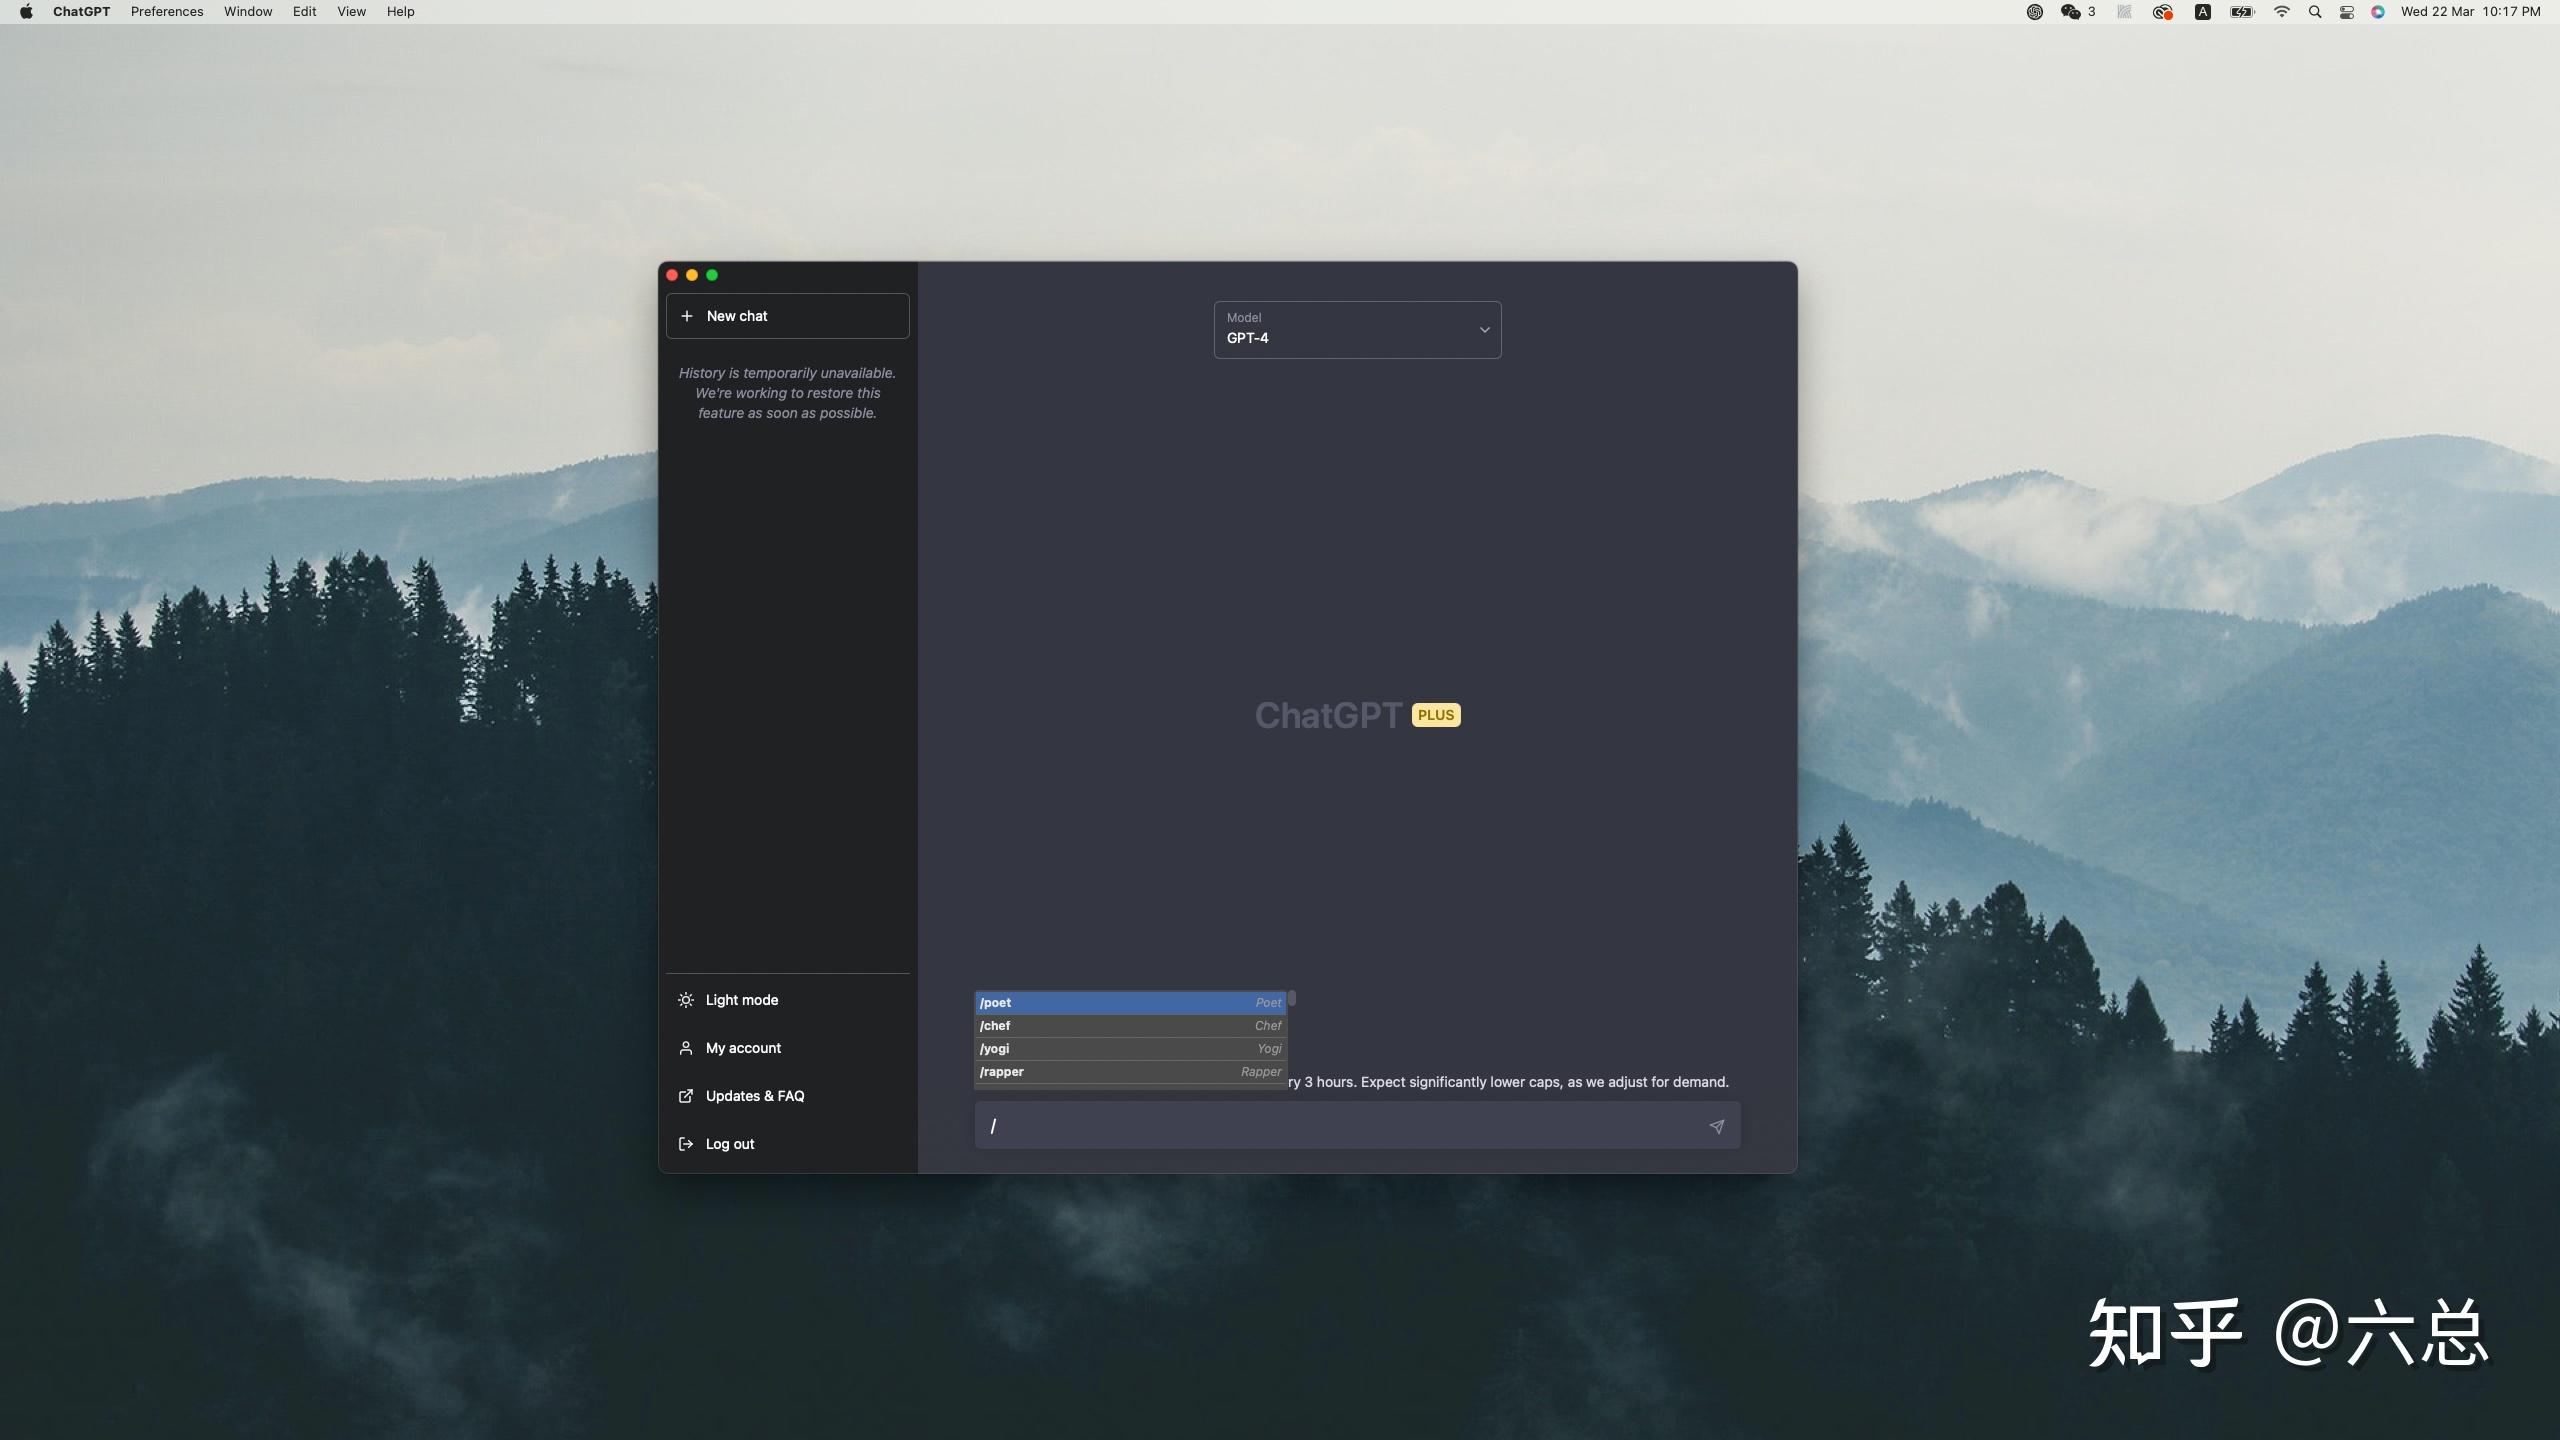Click the plus icon beside New chat
The height and width of the screenshot is (1440, 2560).
(x=687, y=316)
